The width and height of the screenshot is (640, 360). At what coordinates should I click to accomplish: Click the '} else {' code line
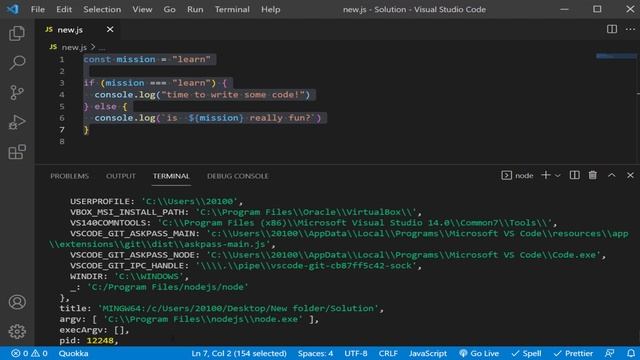pyautogui.click(x=105, y=107)
